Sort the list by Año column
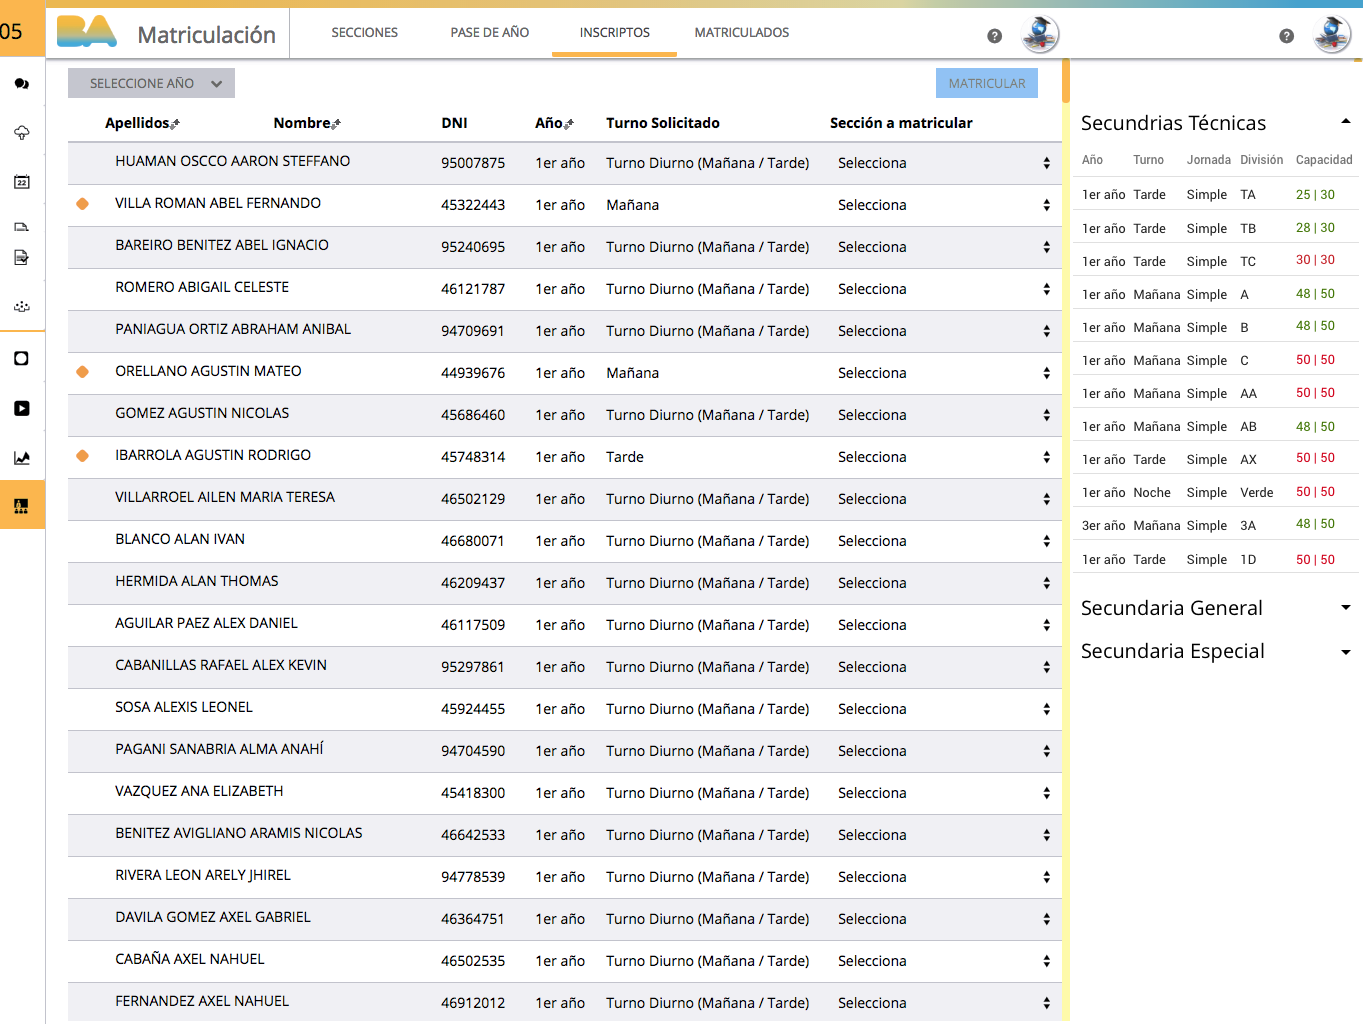The width and height of the screenshot is (1366, 1024). coord(569,124)
